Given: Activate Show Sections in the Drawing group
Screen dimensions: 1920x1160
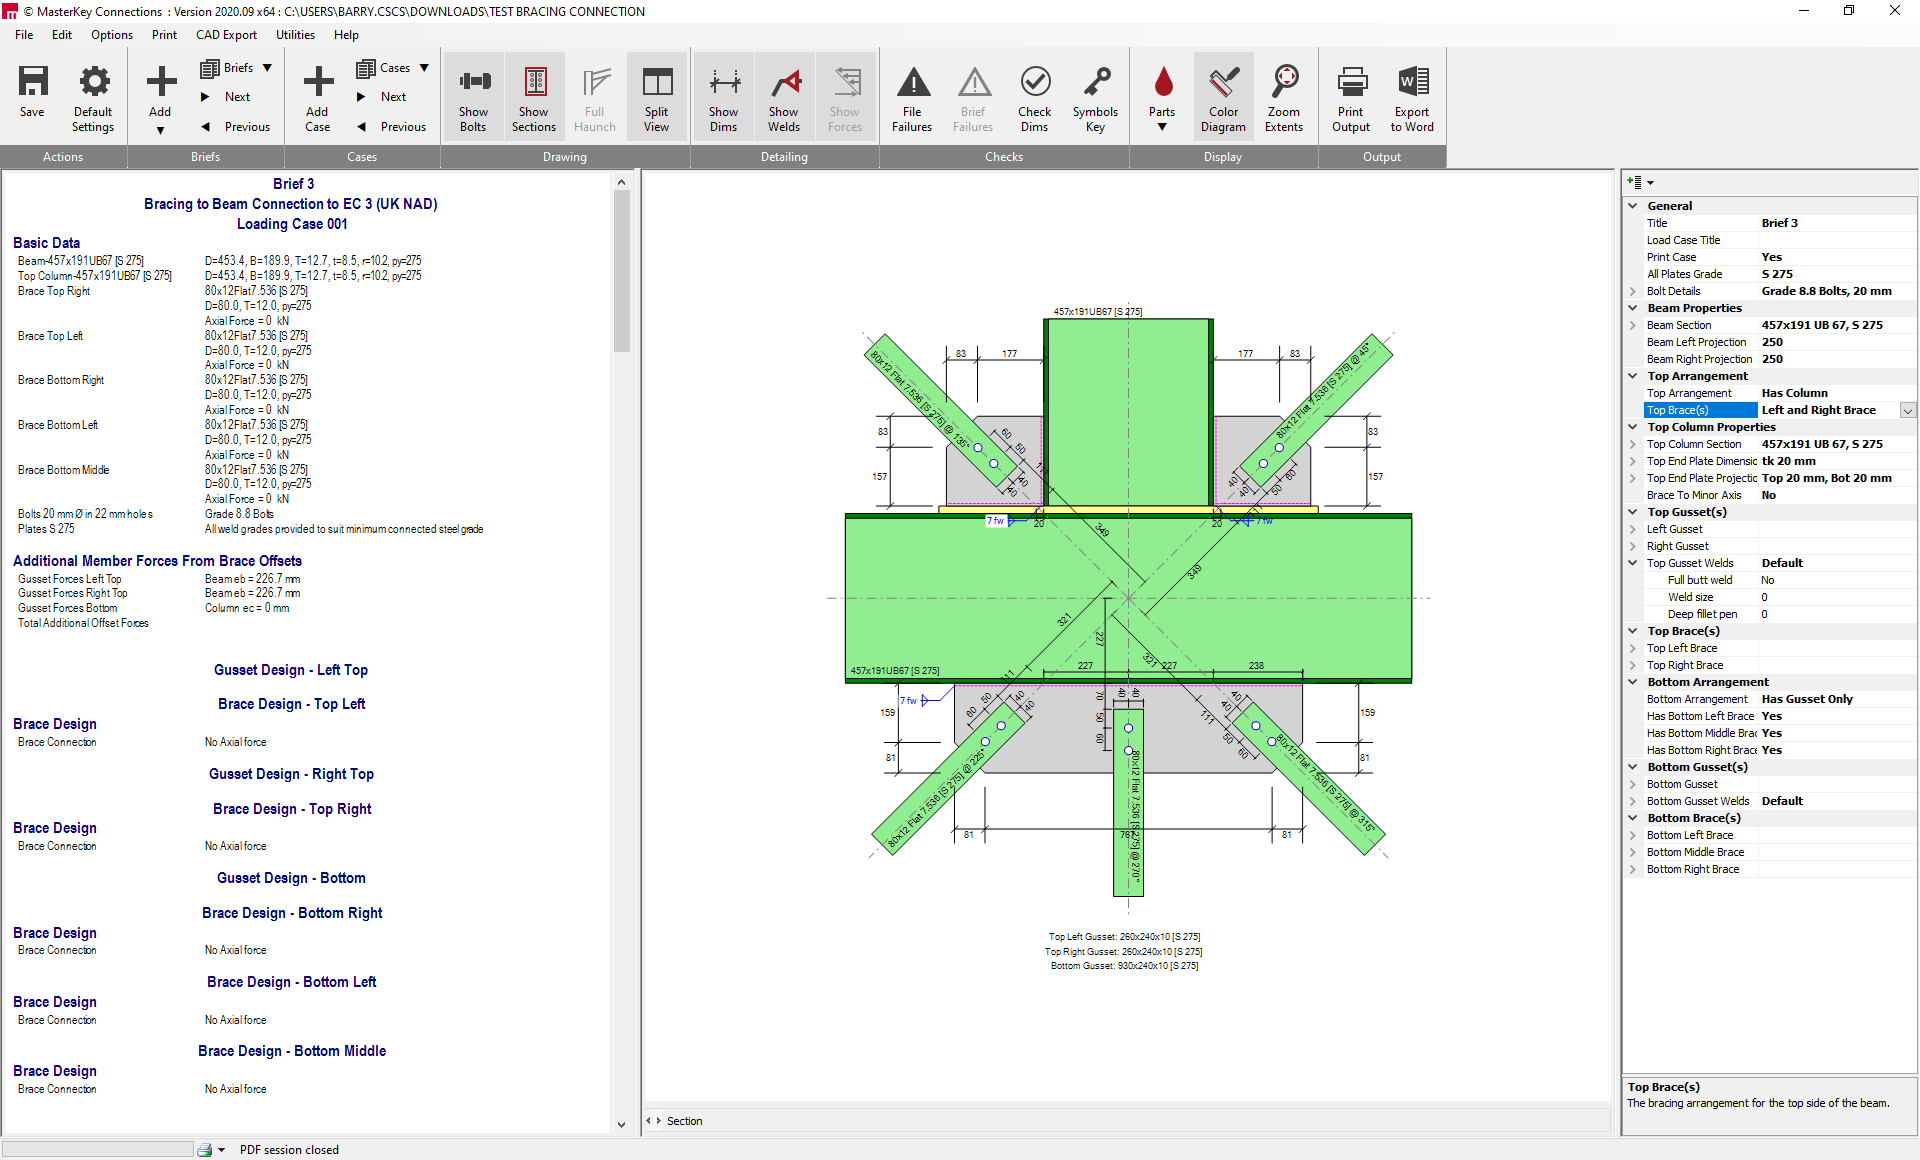Looking at the screenshot, I should (x=534, y=95).
